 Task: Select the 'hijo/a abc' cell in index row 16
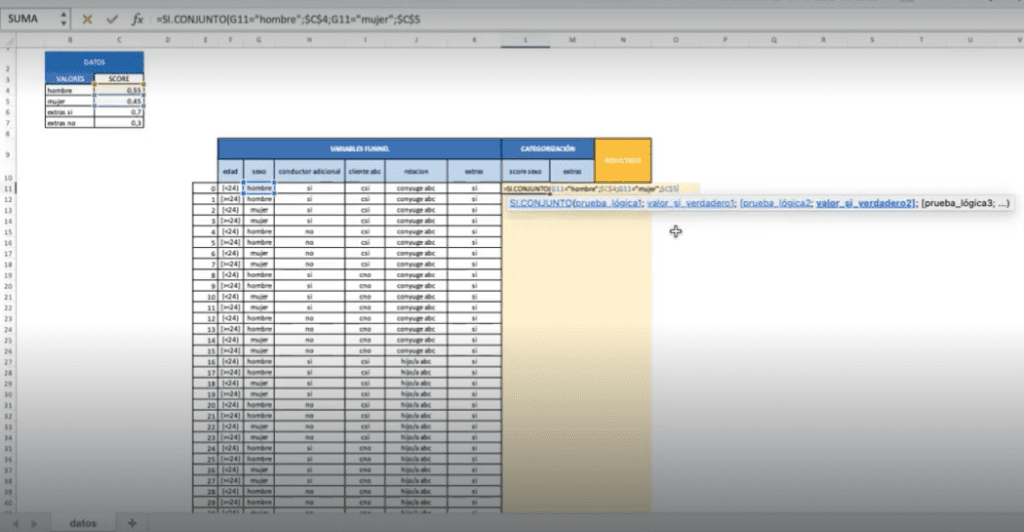416,361
